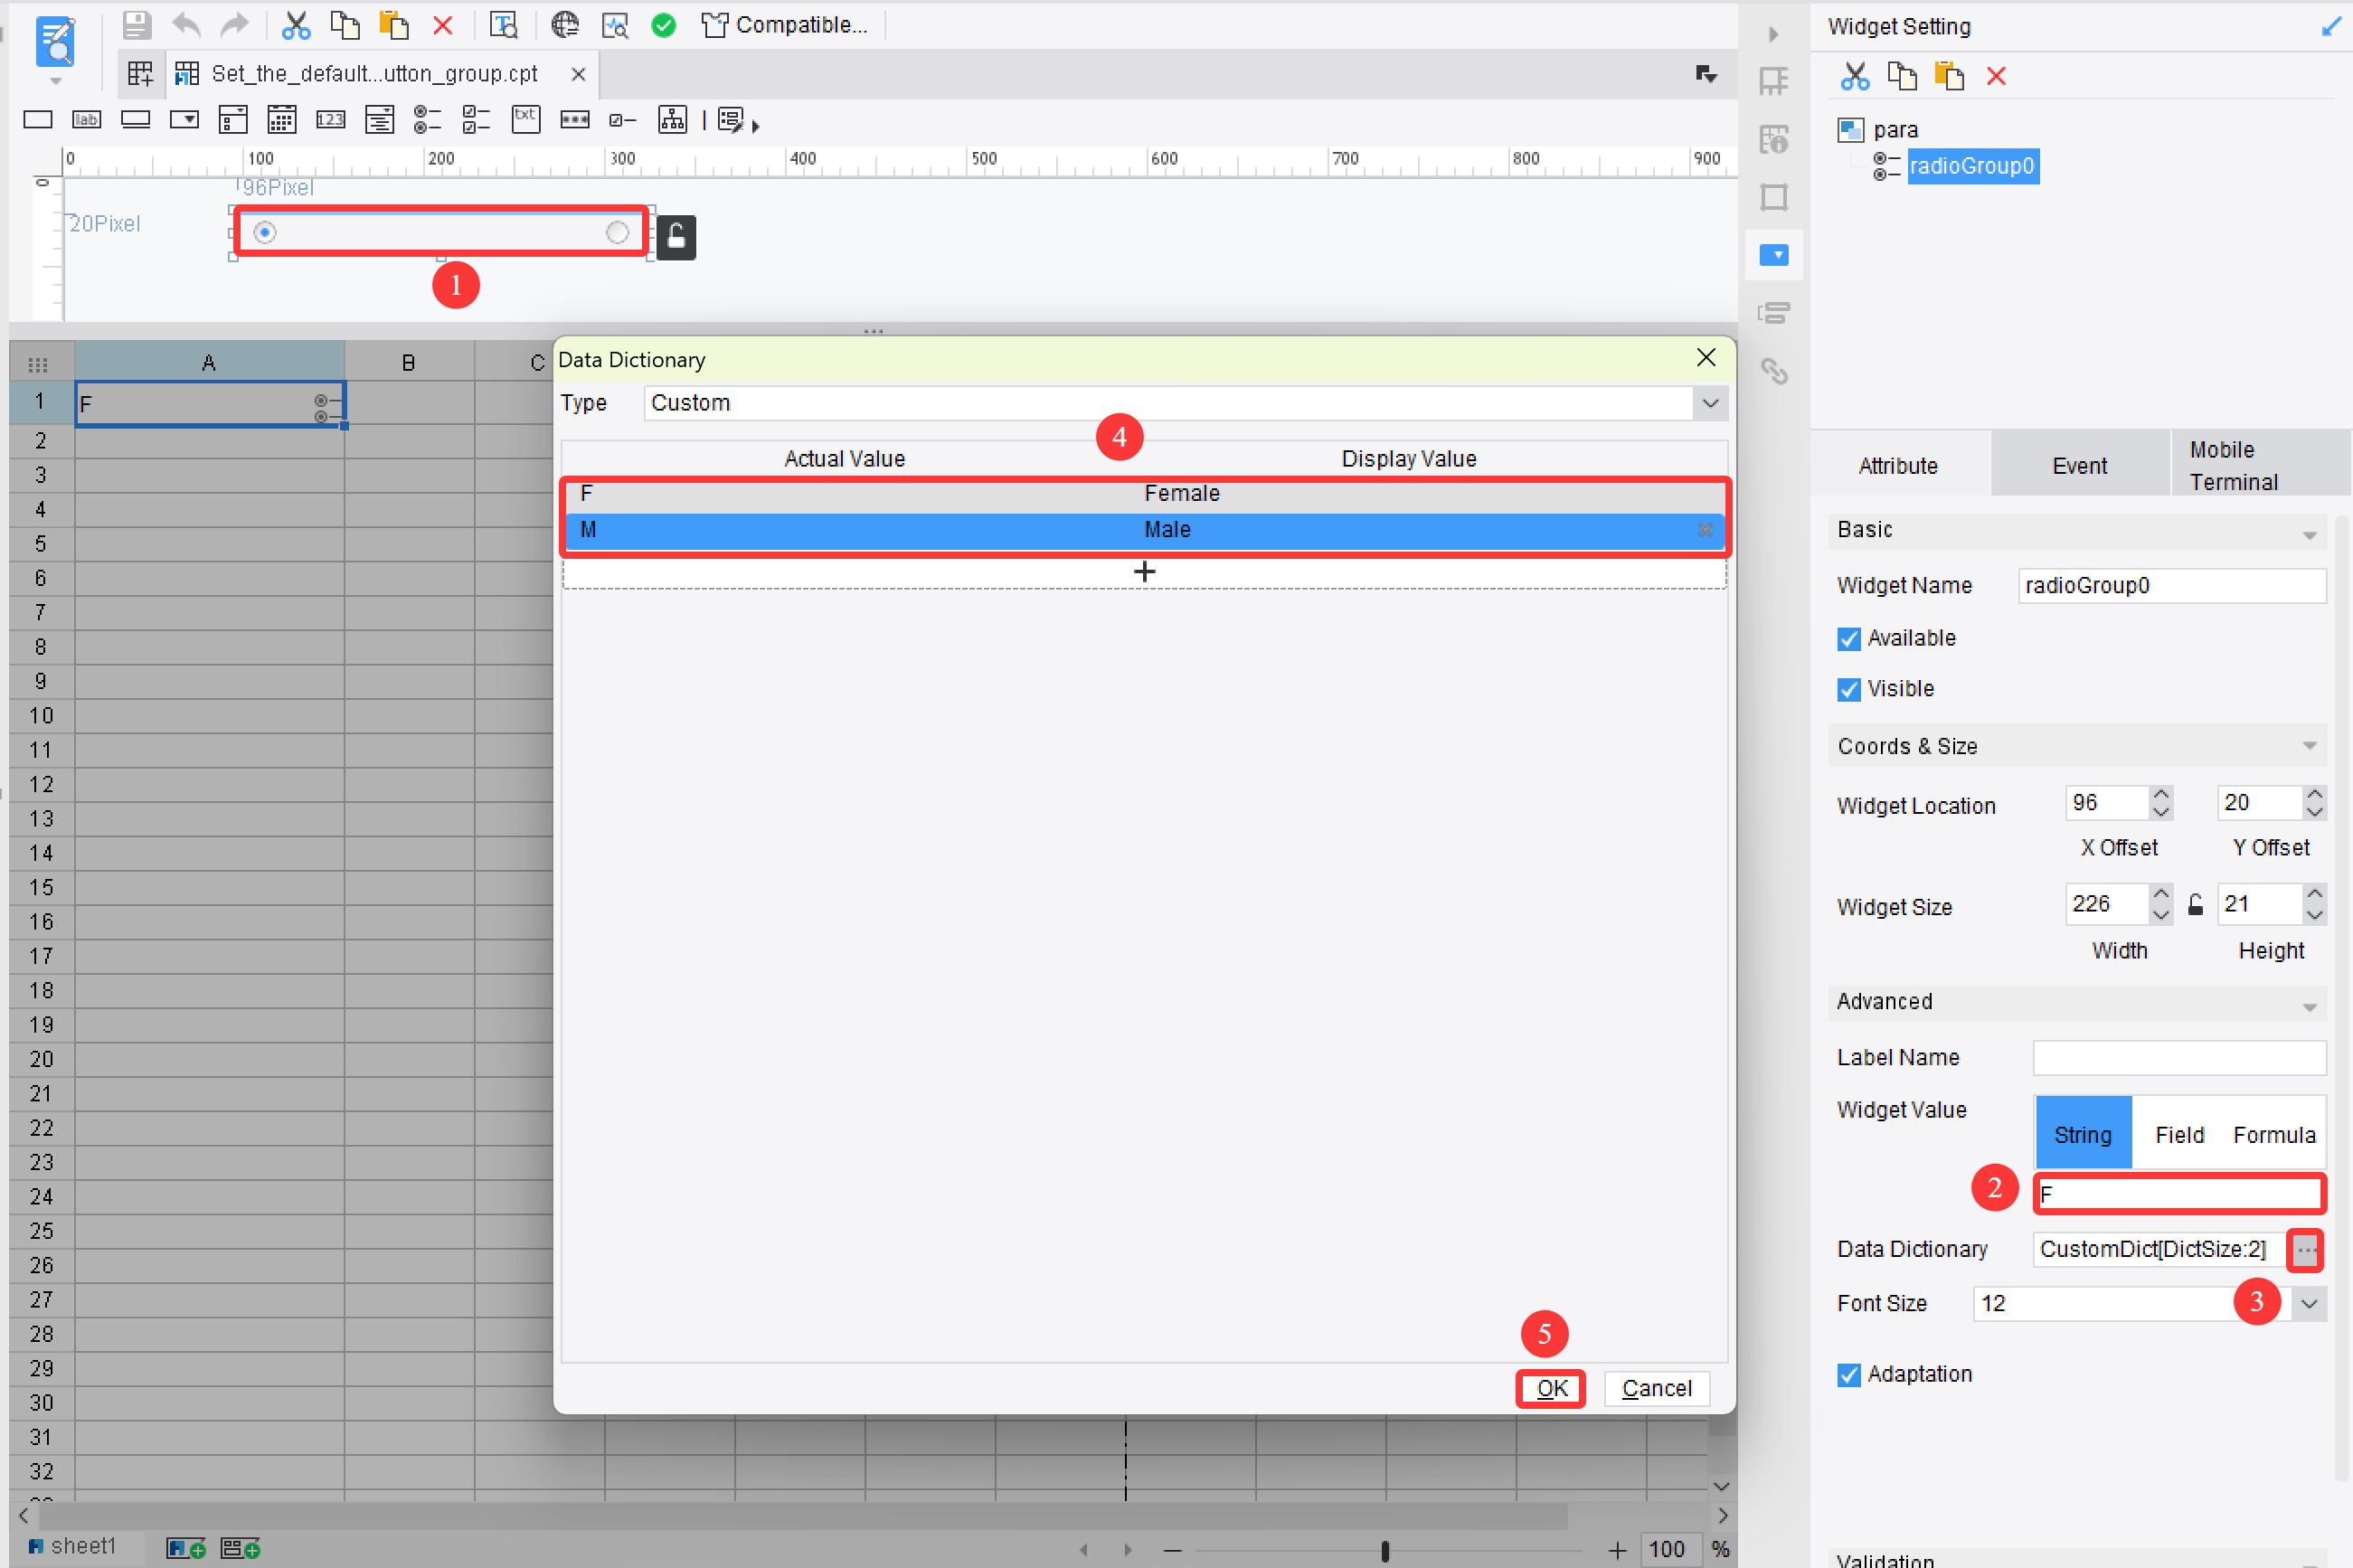This screenshot has height=1568, width=2353.
Task: Uncheck the Available checkbox
Action: [1848, 638]
